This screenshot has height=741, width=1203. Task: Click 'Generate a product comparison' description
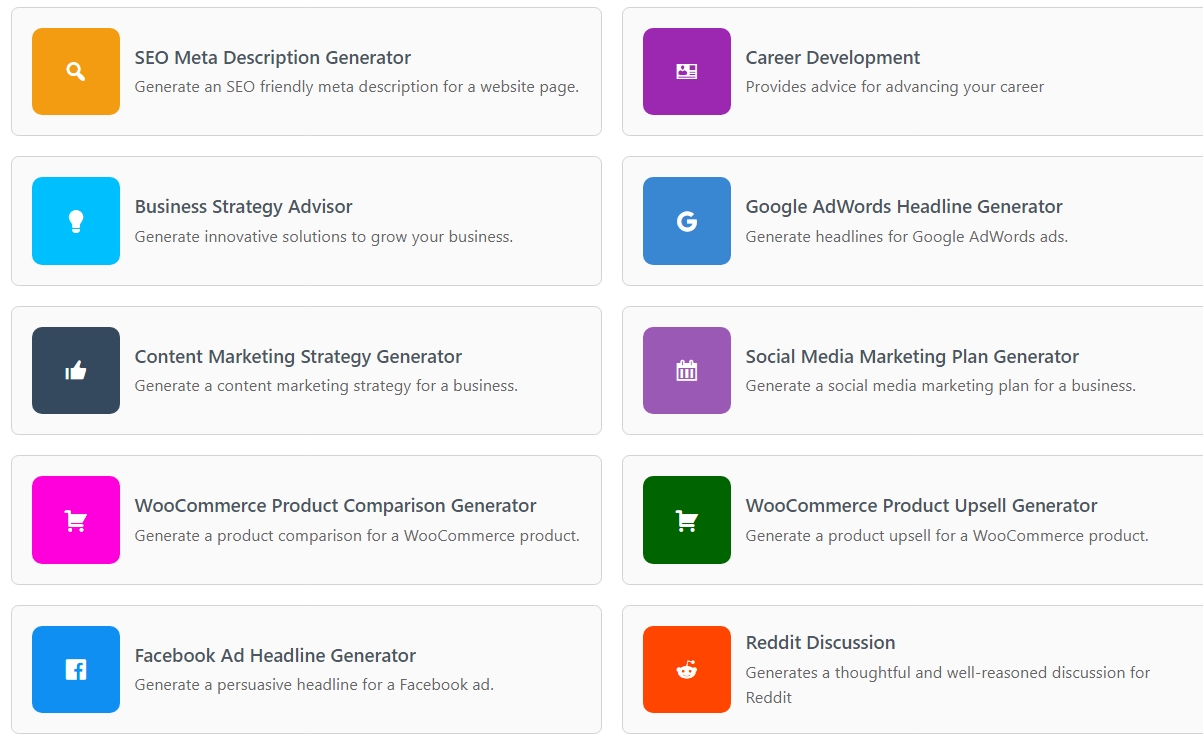tap(357, 536)
